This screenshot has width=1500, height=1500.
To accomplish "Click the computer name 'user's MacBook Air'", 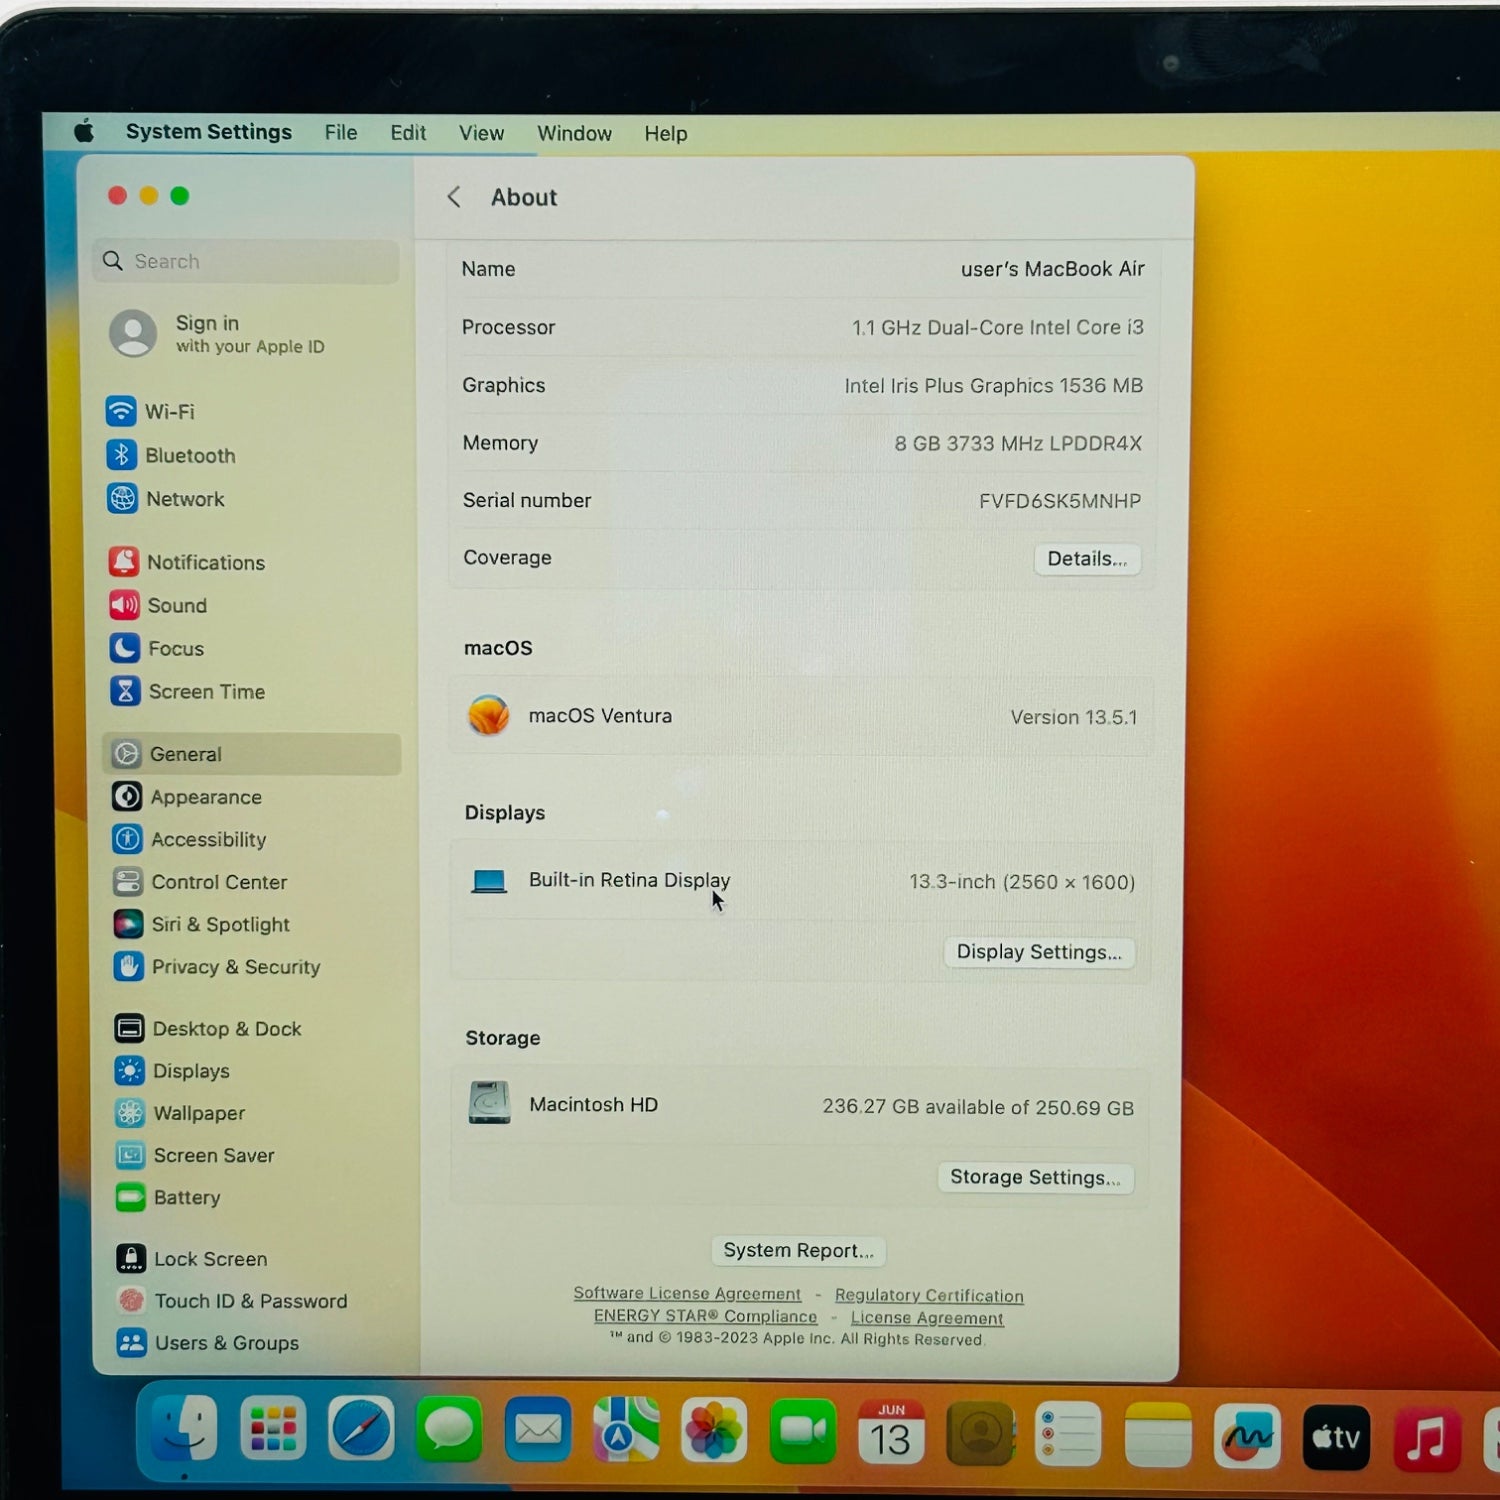I will point(1052,269).
